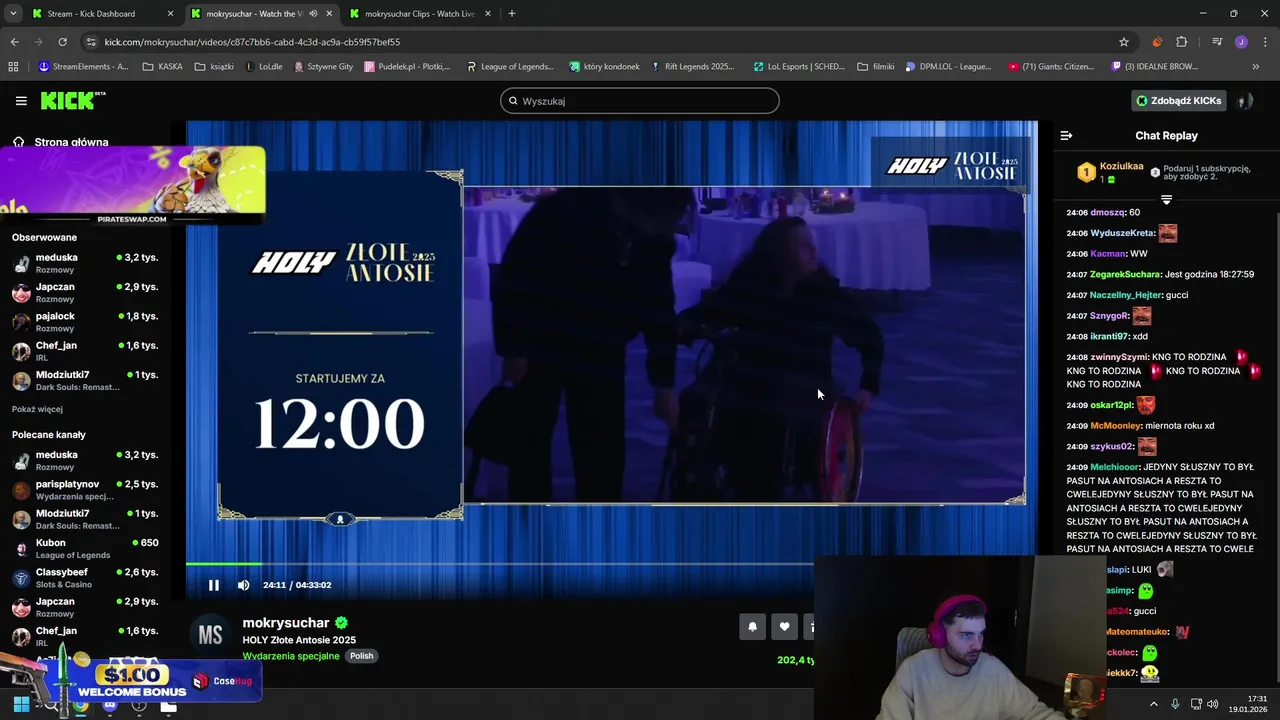
Task: Click the heart follow button
Action: coord(784,626)
